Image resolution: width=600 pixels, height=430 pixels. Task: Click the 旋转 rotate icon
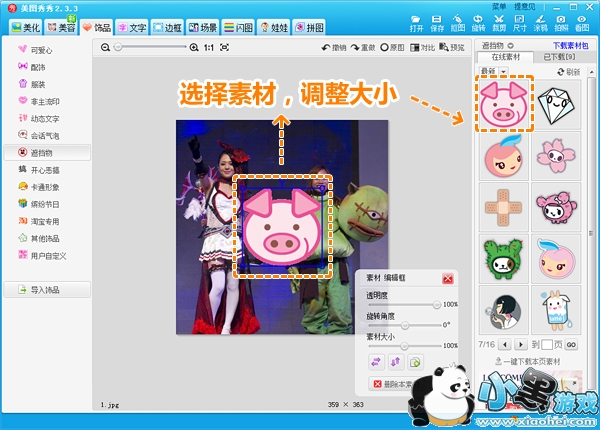pyautogui.click(x=478, y=23)
